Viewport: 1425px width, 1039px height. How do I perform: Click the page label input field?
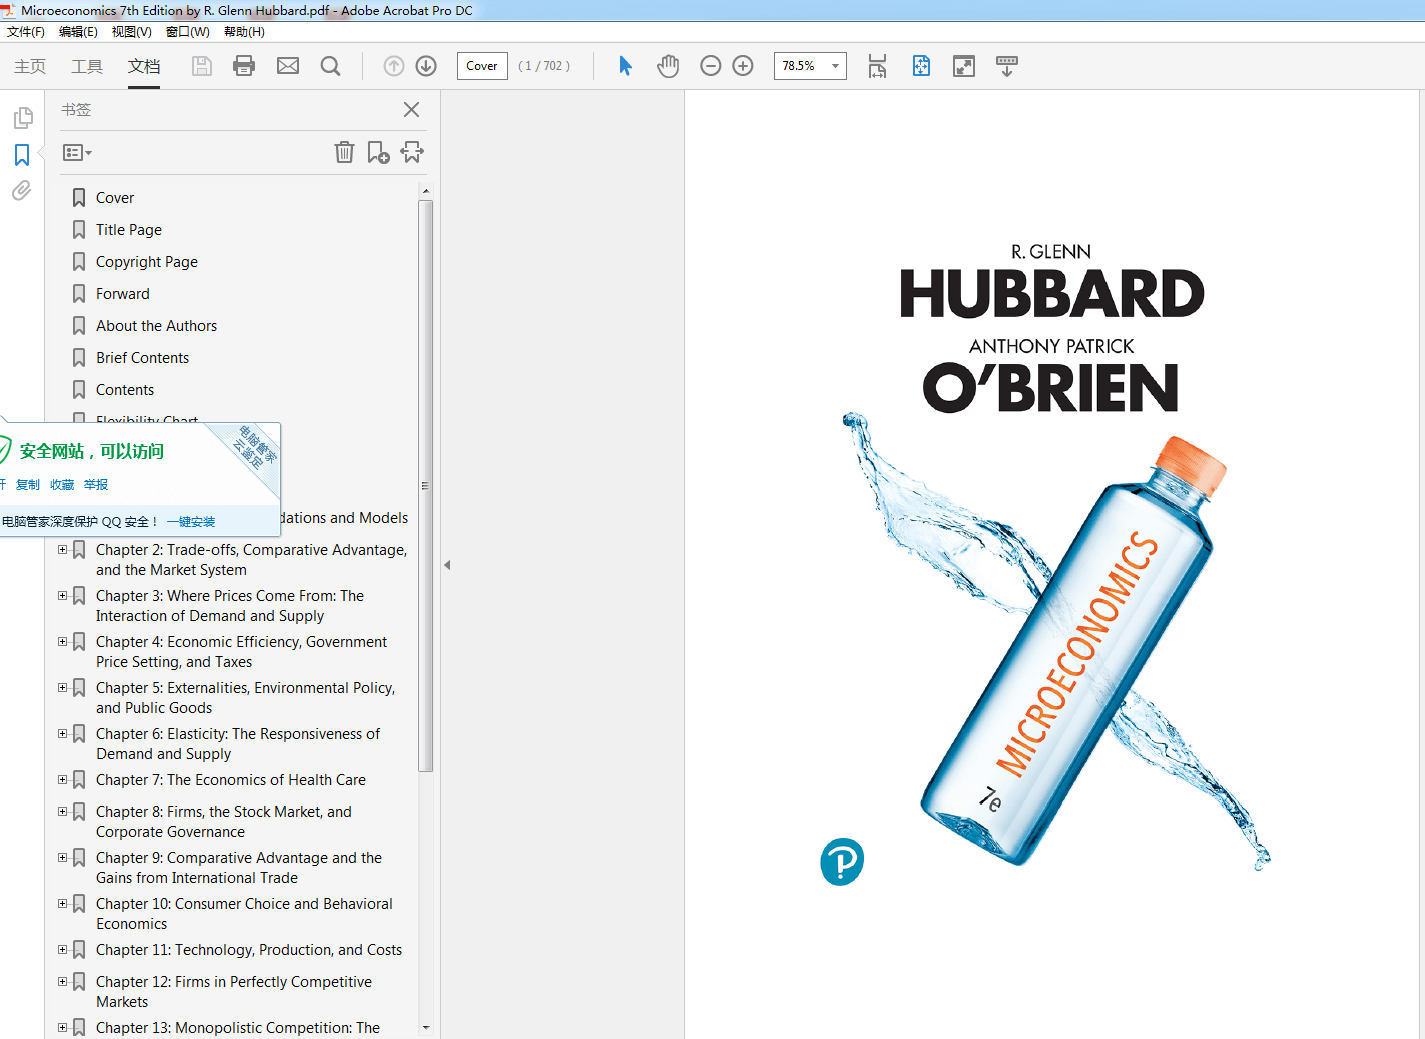(x=481, y=66)
